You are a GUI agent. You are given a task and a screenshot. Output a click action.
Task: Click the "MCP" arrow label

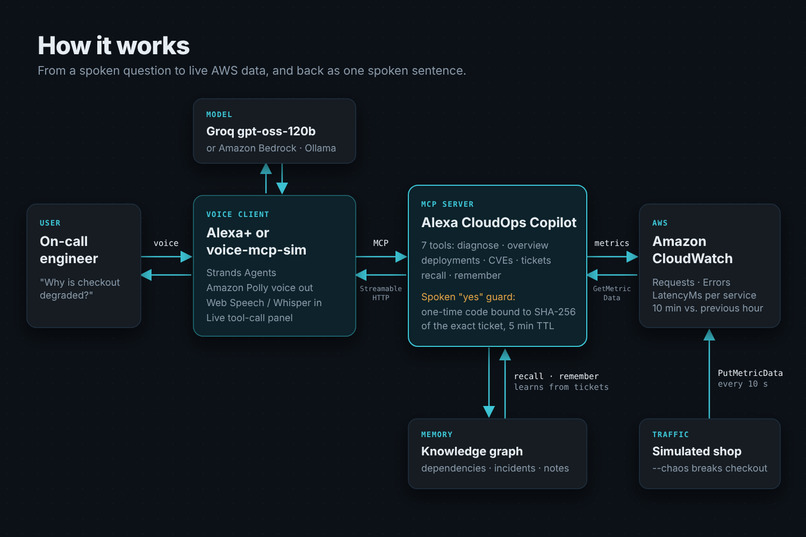[x=381, y=243]
